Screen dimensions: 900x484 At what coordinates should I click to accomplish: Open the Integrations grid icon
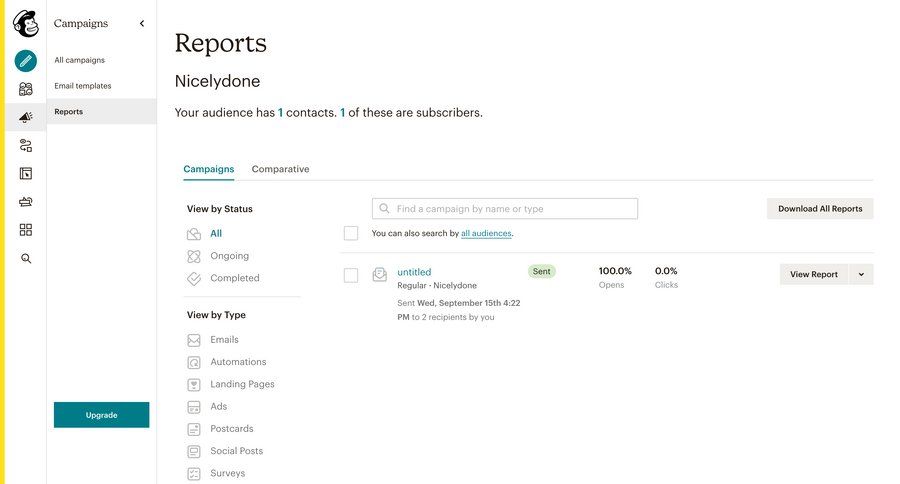[26, 230]
